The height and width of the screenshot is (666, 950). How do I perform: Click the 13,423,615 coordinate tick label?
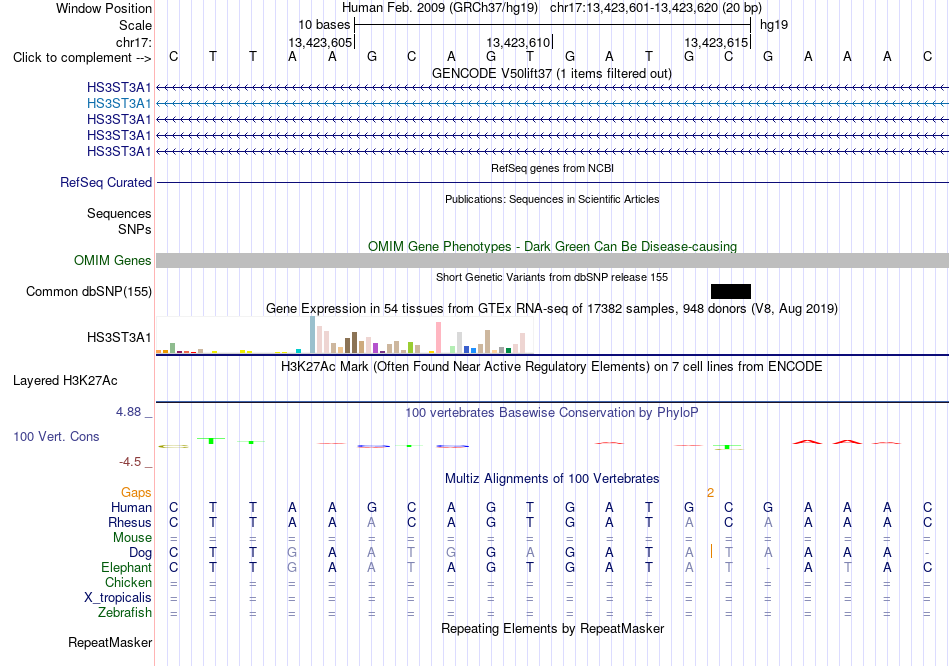716,42
